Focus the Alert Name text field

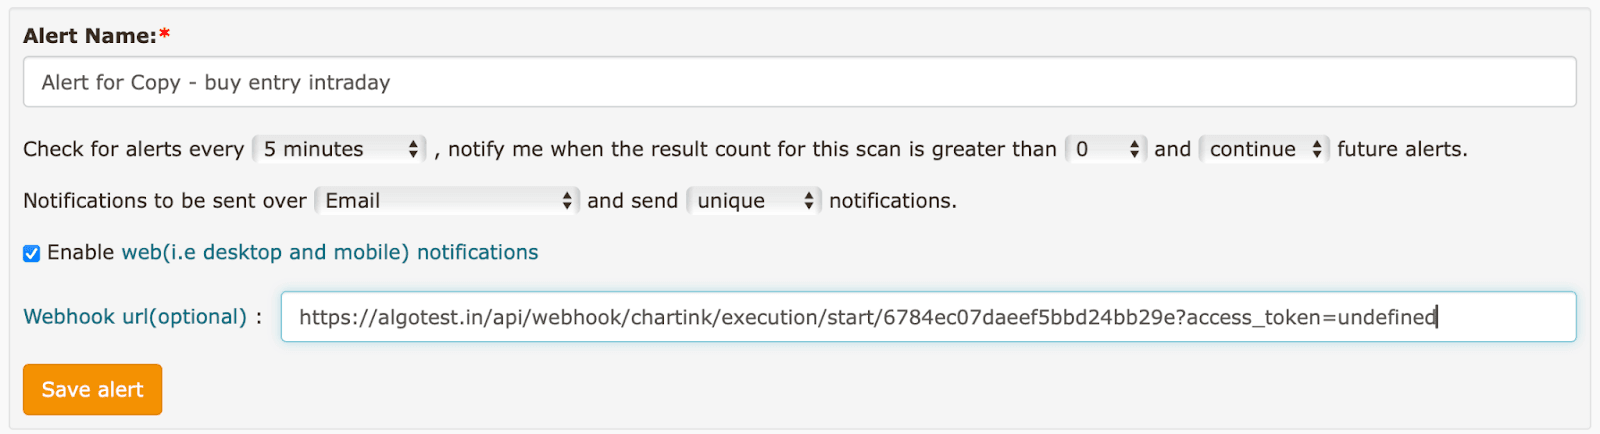799,82
